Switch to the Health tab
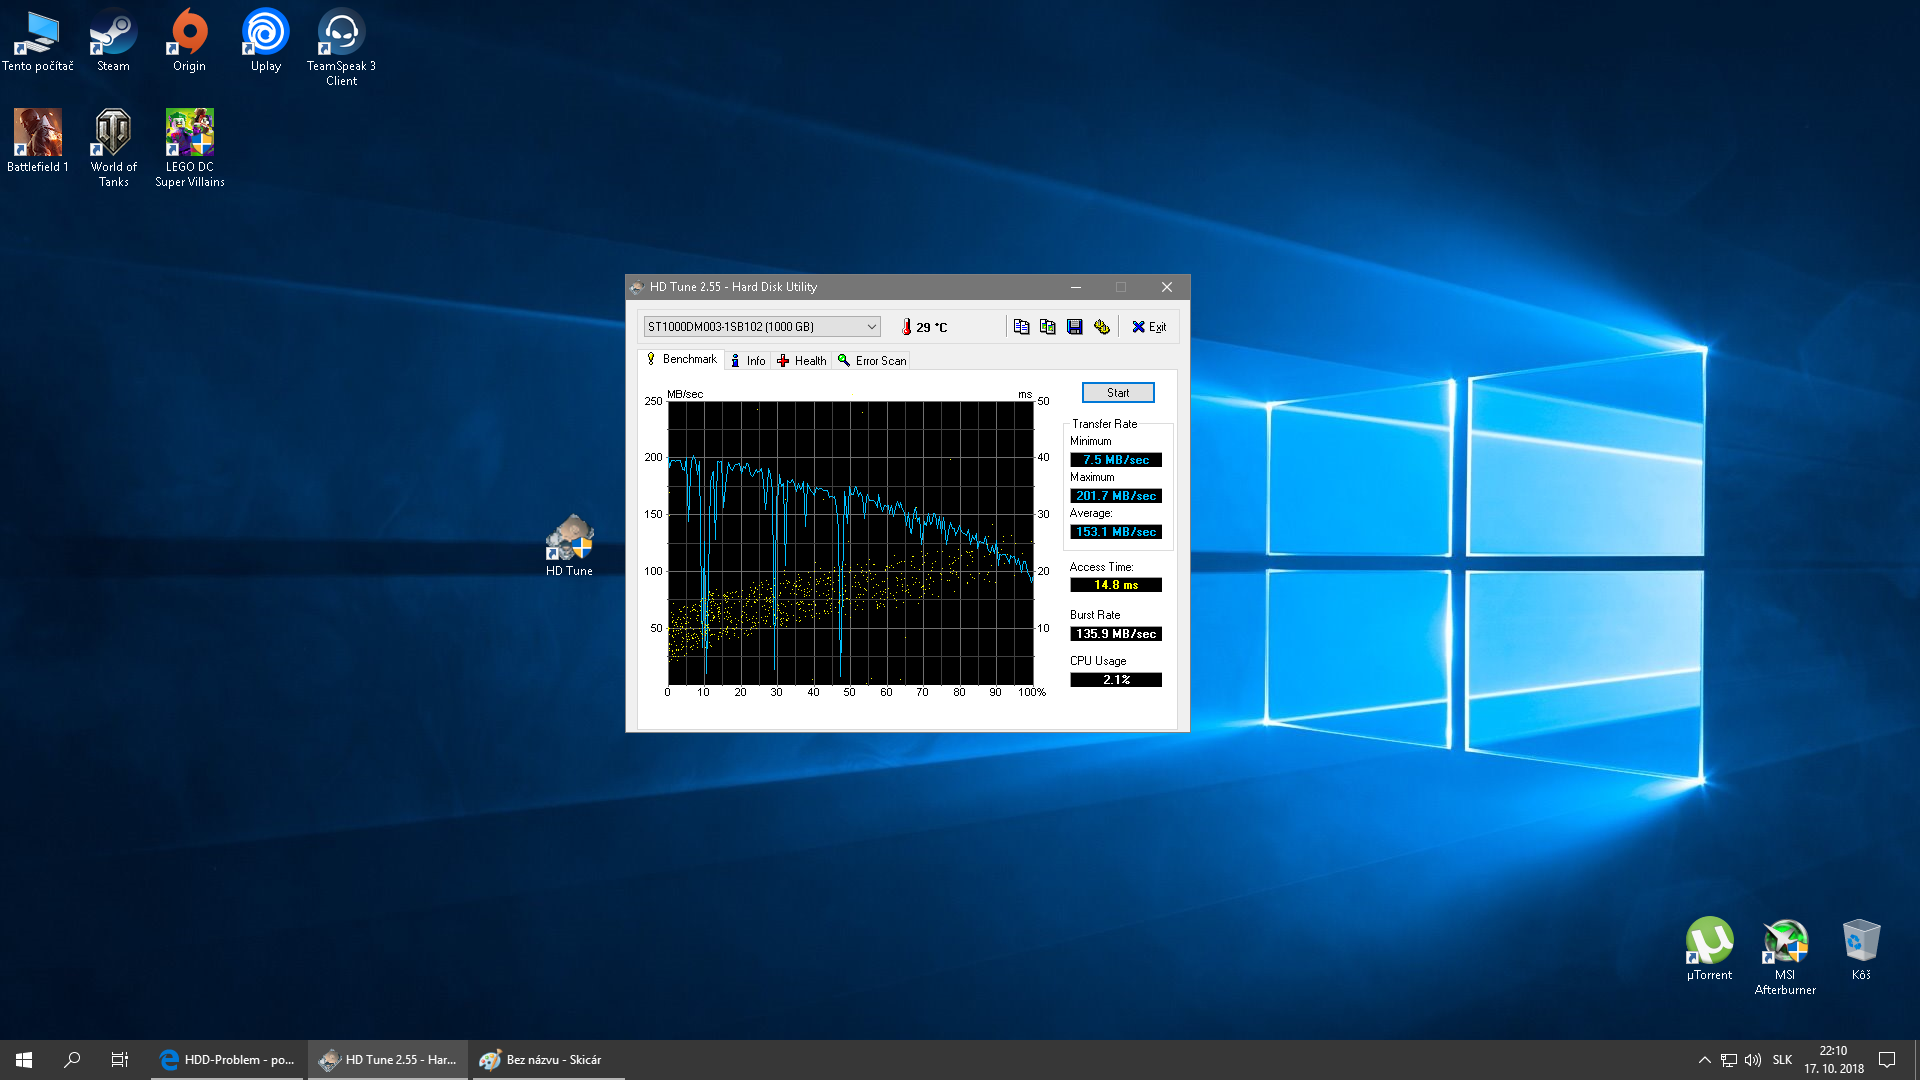This screenshot has width=1920, height=1080. (802, 361)
